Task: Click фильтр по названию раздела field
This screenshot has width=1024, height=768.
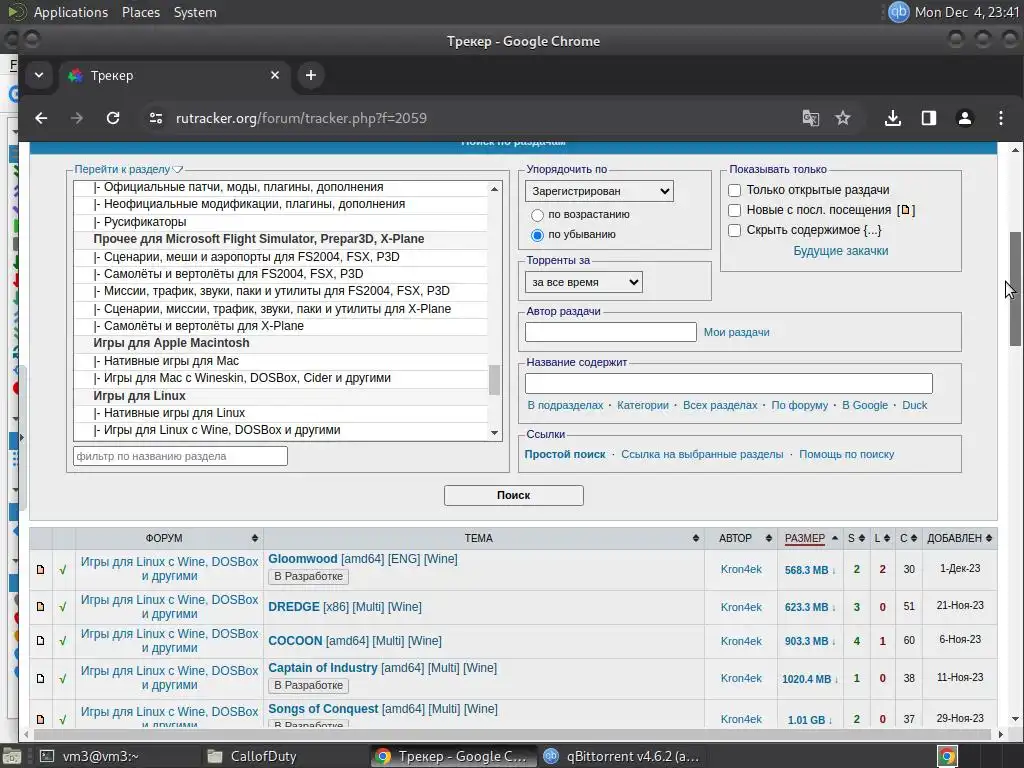Action: point(180,456)
